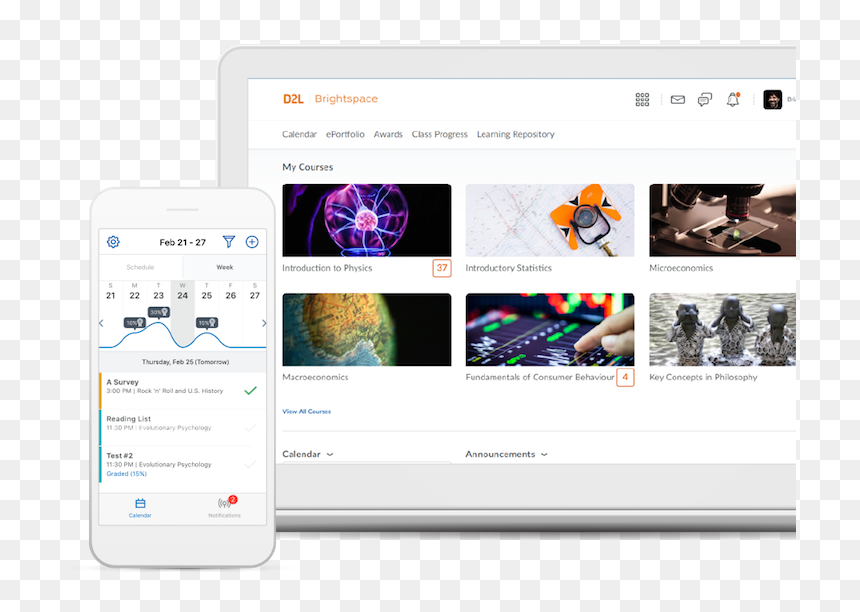Tap the add plus icon on phone
The image size is (860, 612).
tap(252, 242)
